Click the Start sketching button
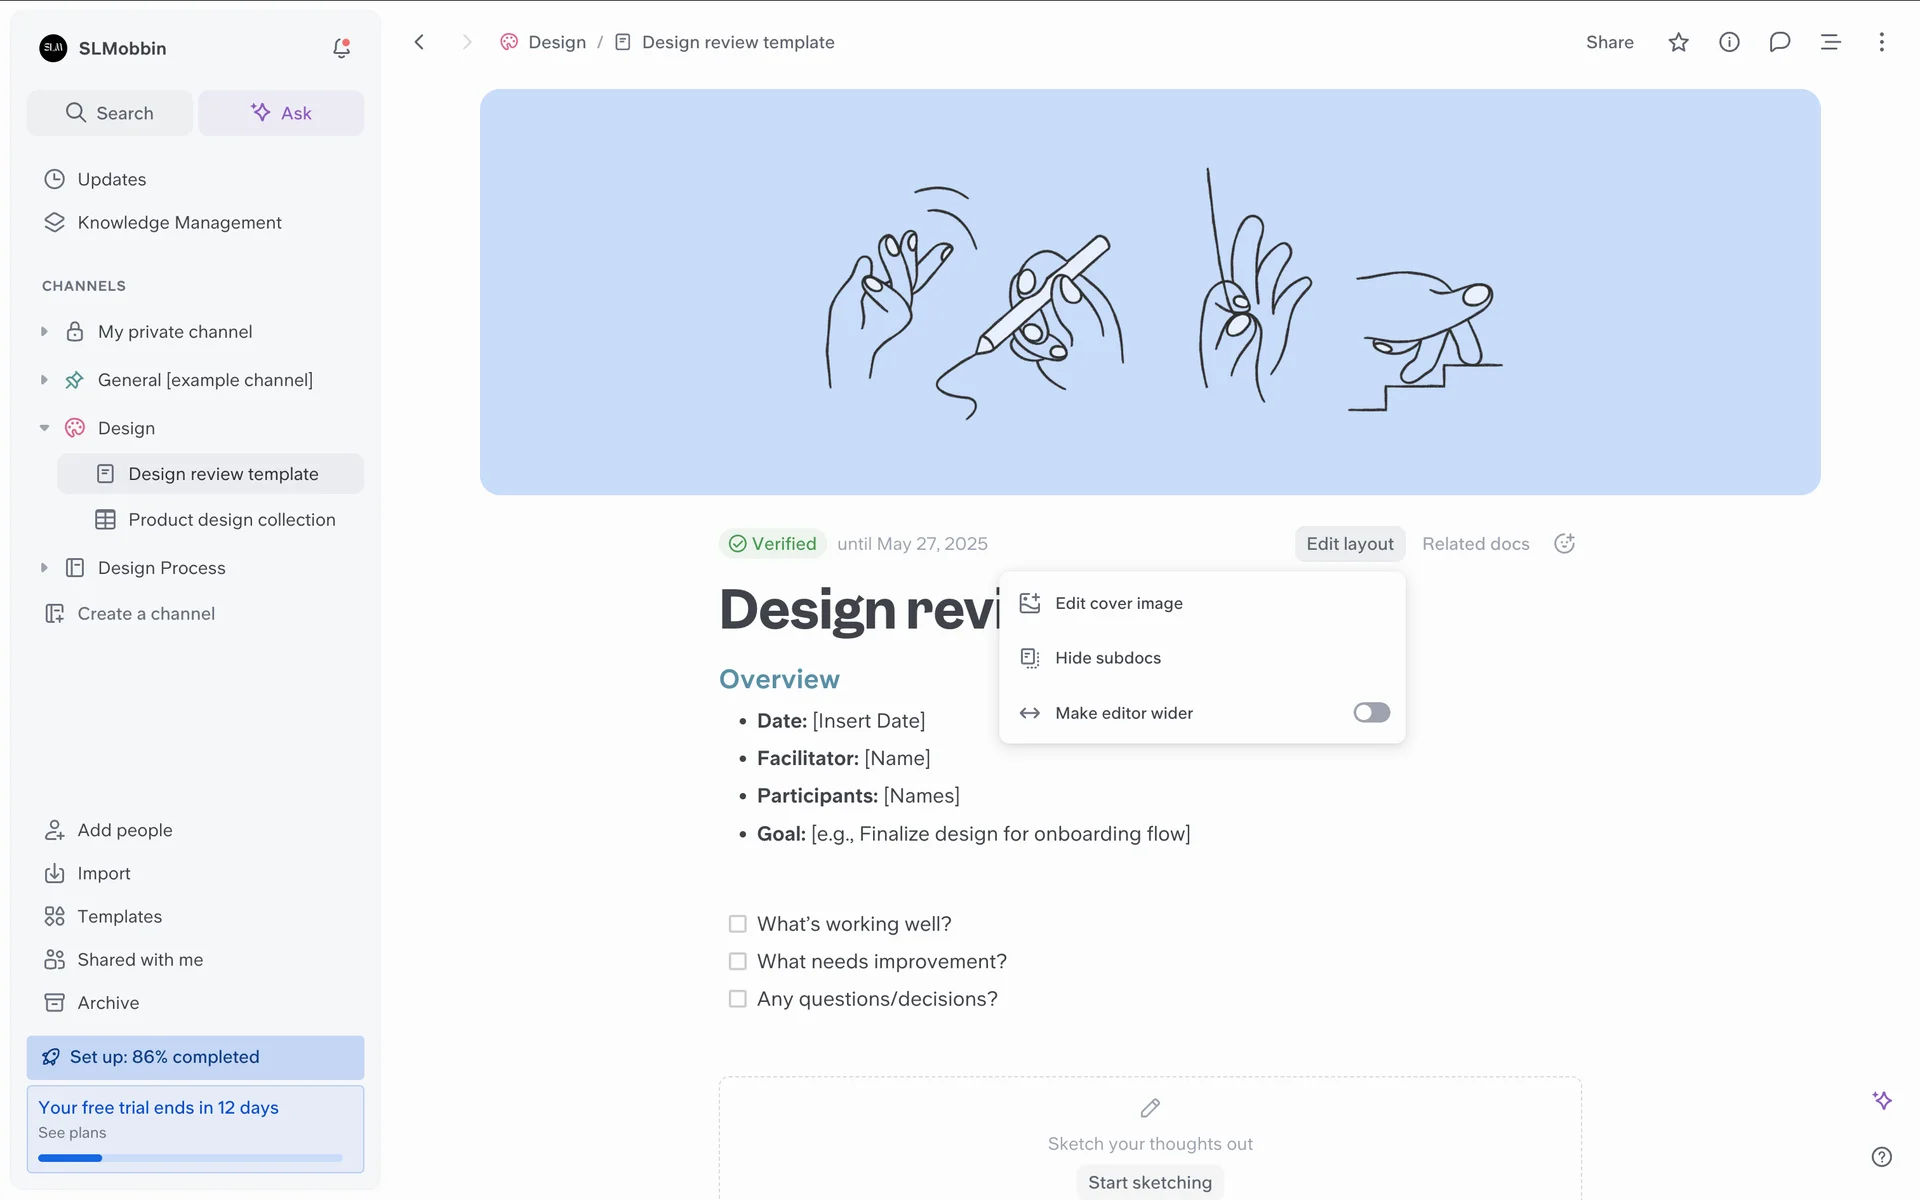Screen dimensions: 1920x1200 [x=1149, y=1182]
